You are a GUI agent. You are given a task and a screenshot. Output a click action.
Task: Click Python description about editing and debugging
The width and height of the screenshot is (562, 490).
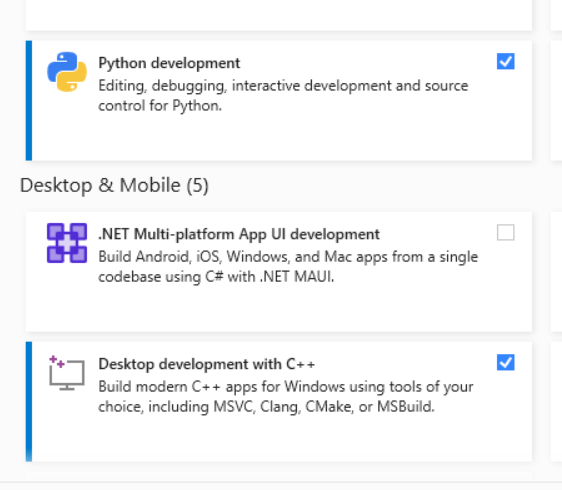[x=283, y=96]
